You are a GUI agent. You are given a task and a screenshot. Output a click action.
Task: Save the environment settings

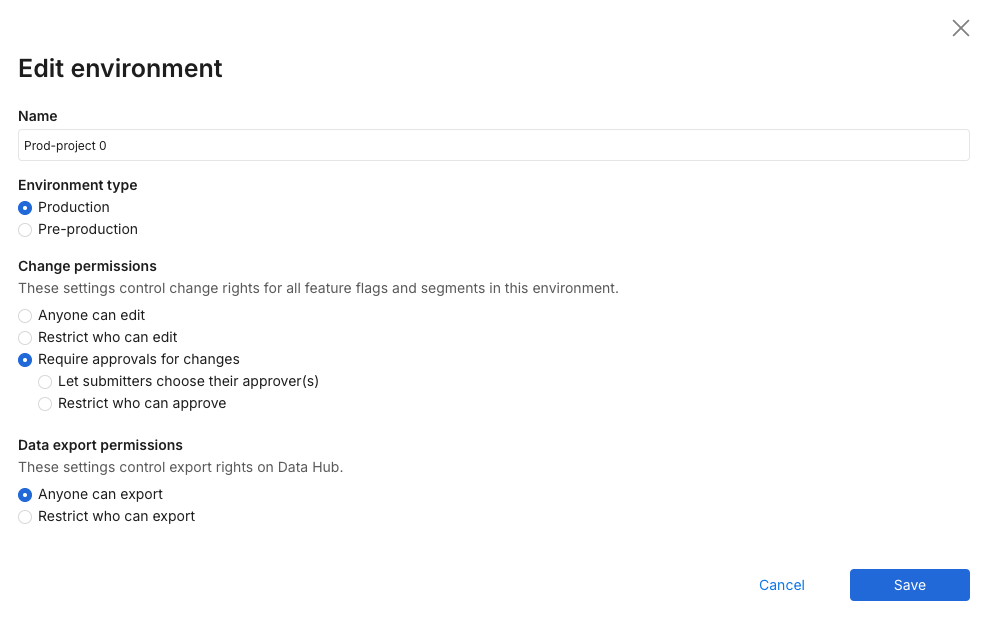[x=909, y=585]
